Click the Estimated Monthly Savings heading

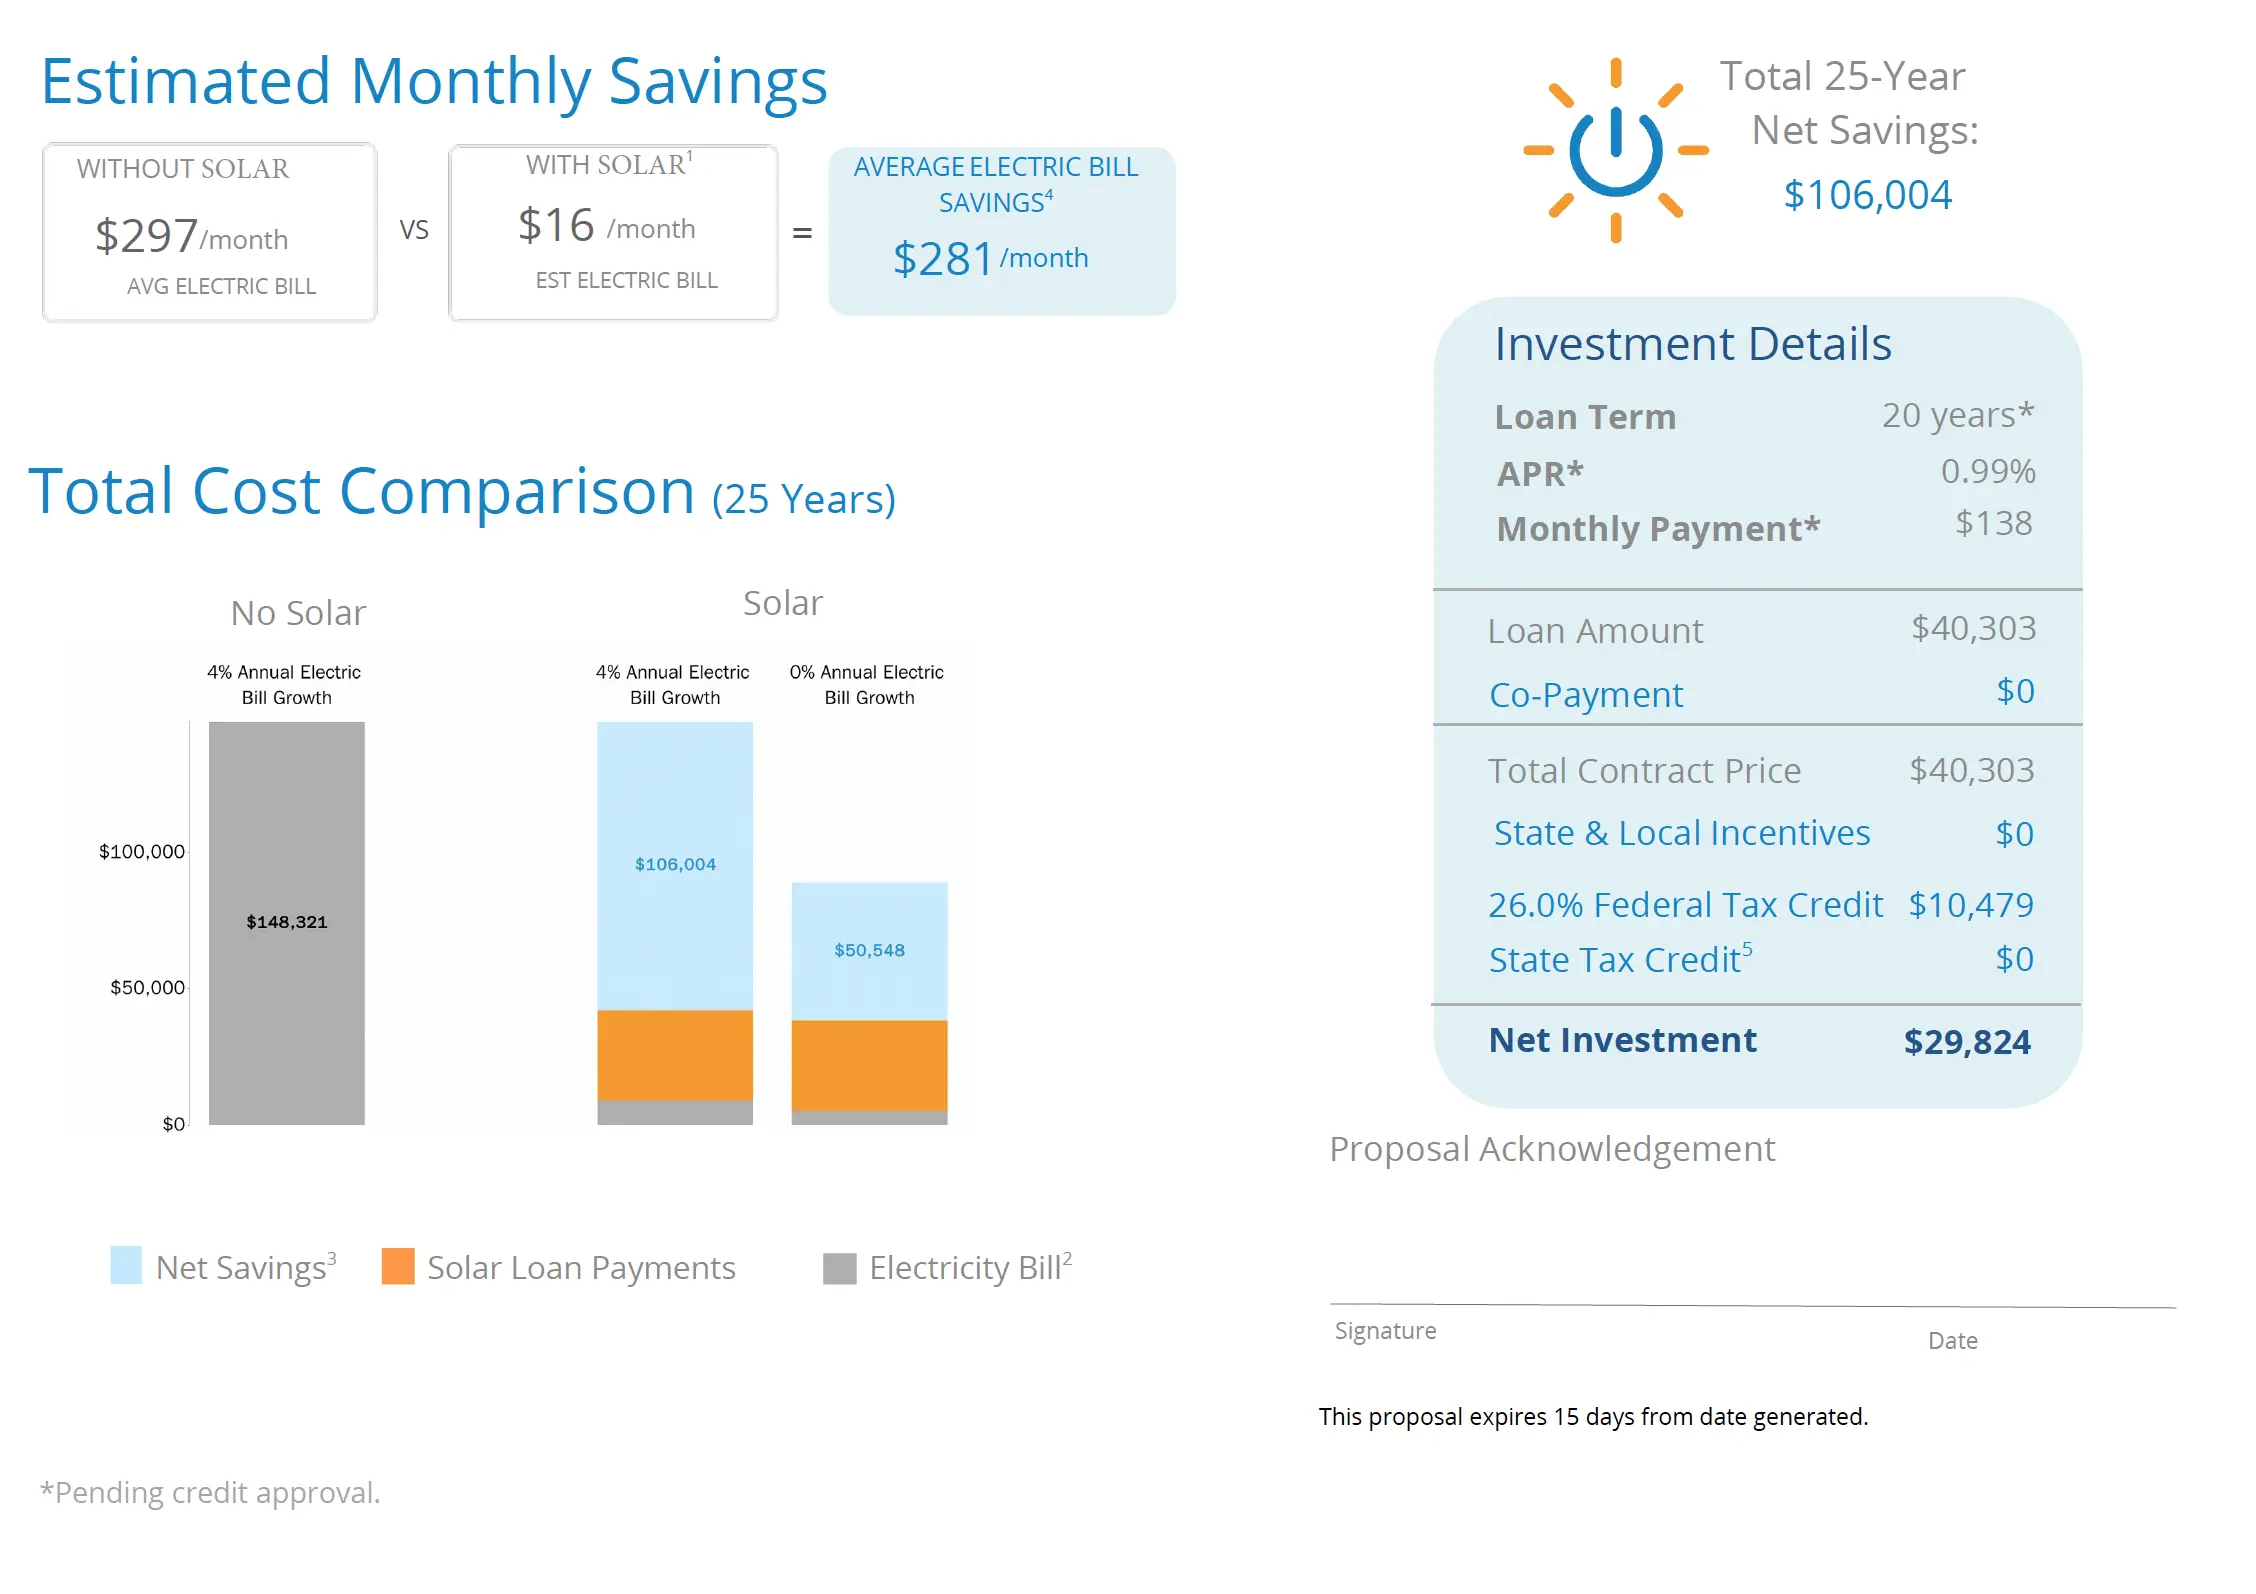click(x=434, y=82)
